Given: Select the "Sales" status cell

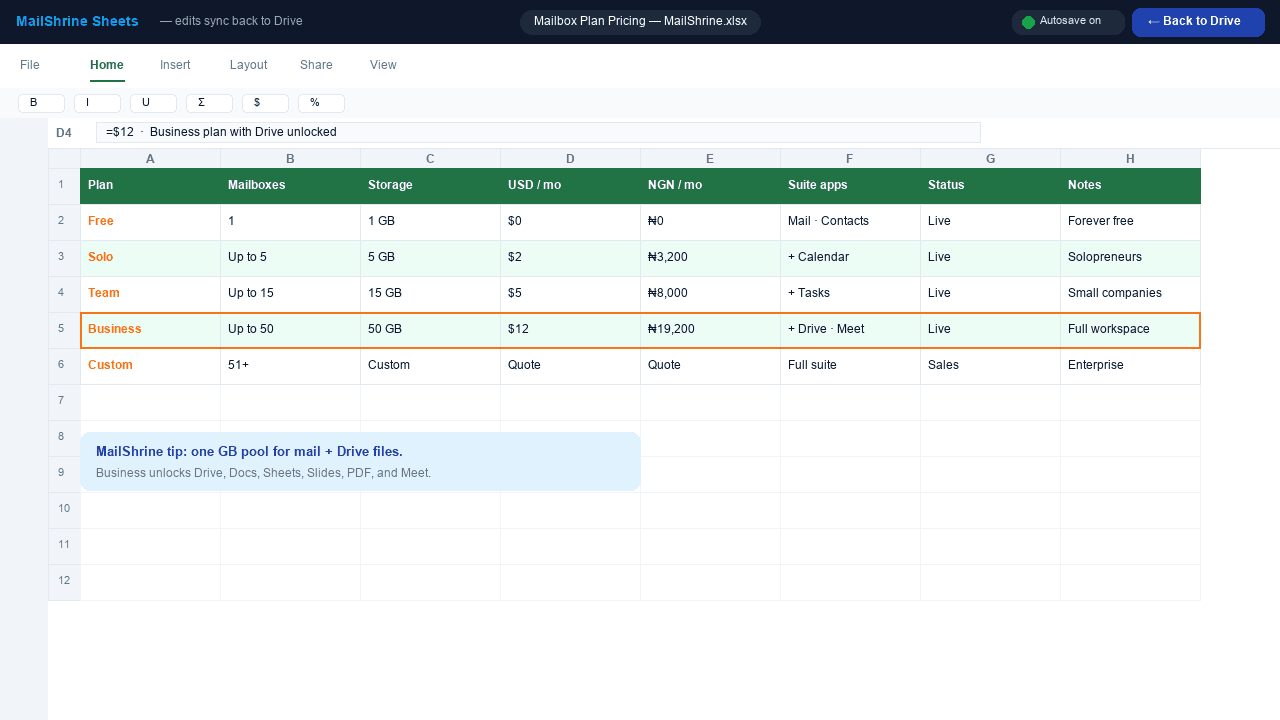Looking at the screenshot, I should [x=990, y=367].
